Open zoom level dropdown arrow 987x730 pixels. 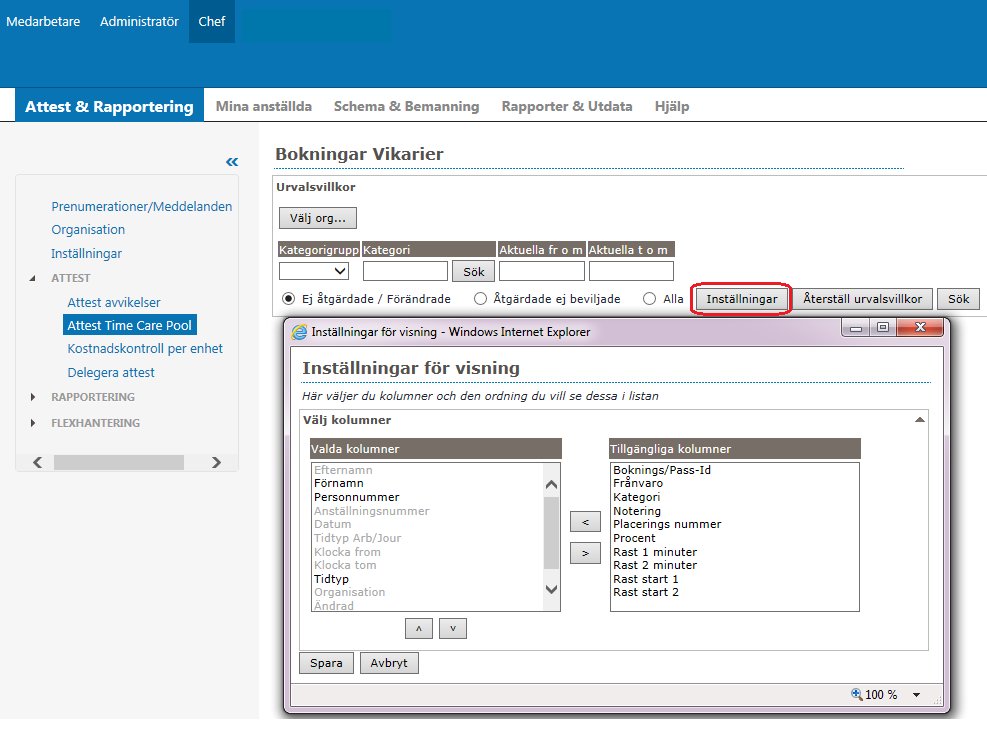click(x=916, y=695)
